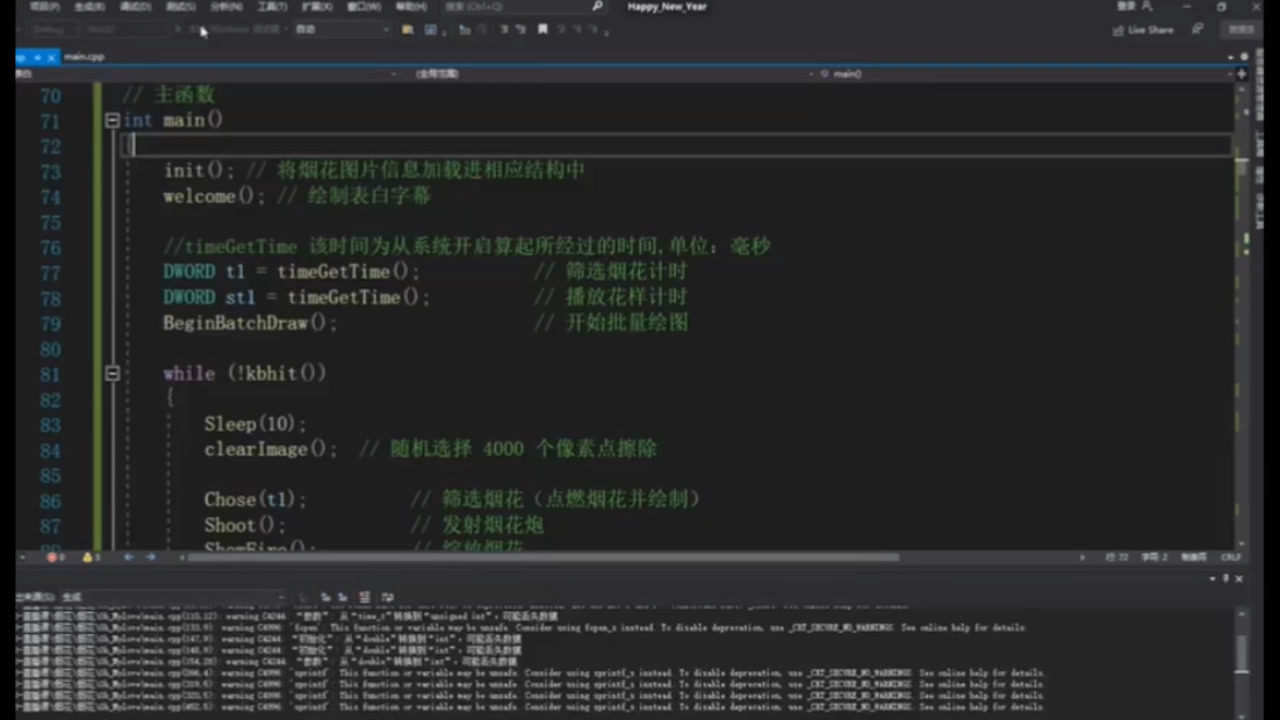Click the Live Share button label
The image size is (1280, 720).
click(1150, 30)
